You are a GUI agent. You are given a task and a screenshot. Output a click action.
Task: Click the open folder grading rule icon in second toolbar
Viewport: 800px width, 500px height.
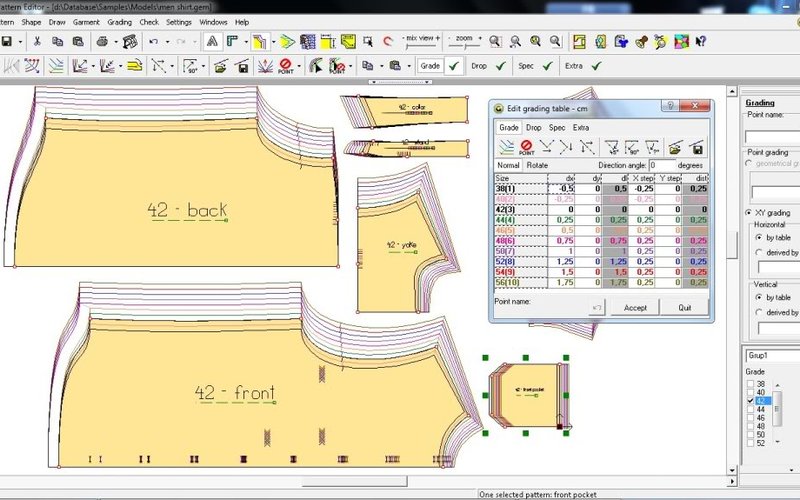coord(220,66)
